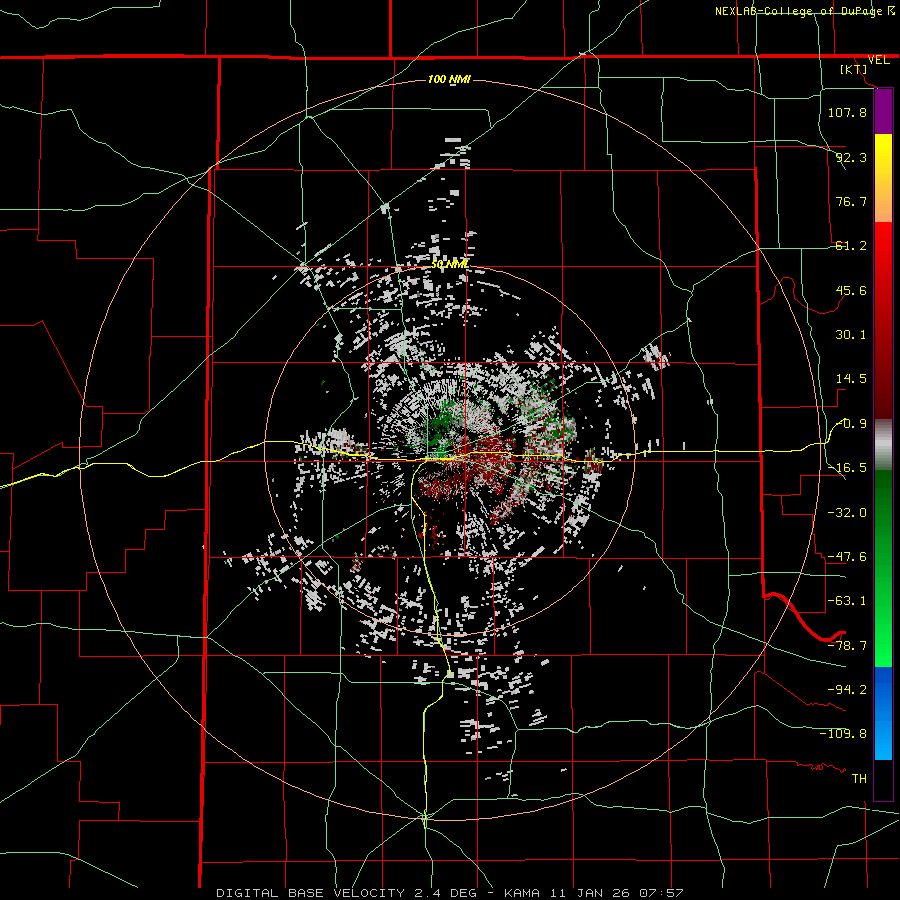Screen dimensions: 900x900
Task: Click the 76.7 velocity scale value
Action: coord(851,201)
